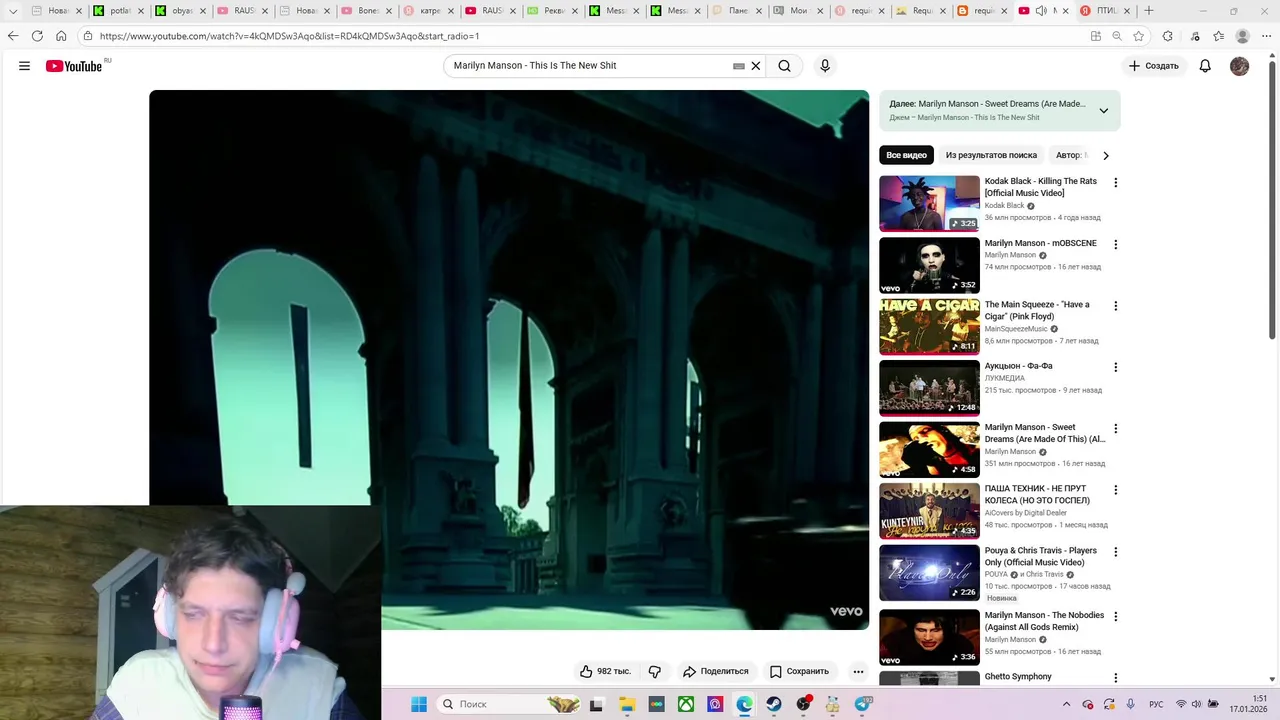This screenshot has height=720, width=1280.
Task: Open options menu for Pouya Players Only video
Action: [x=1116, y=552]
